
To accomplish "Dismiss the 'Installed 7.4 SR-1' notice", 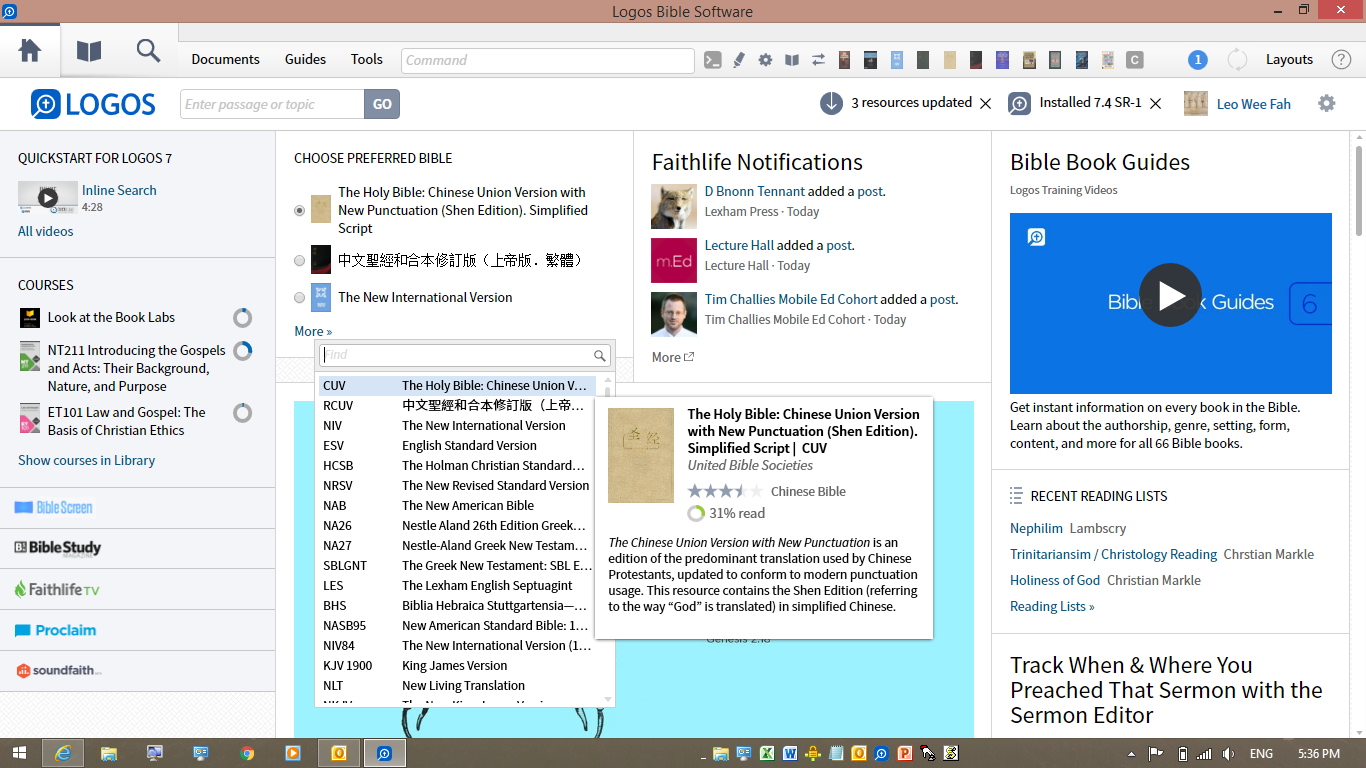I will point(1155,103).
